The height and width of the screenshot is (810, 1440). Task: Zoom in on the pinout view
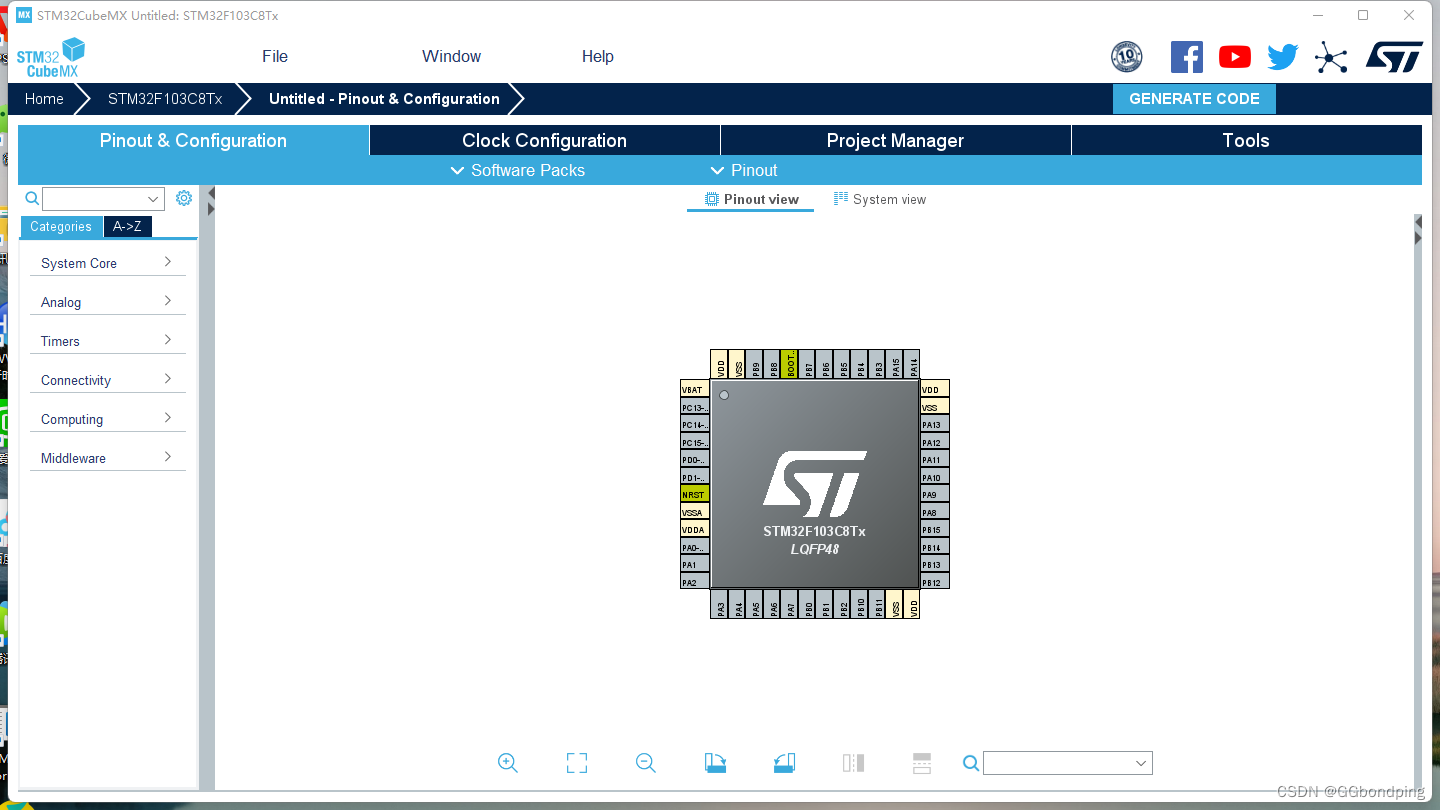tap(508, 763)
